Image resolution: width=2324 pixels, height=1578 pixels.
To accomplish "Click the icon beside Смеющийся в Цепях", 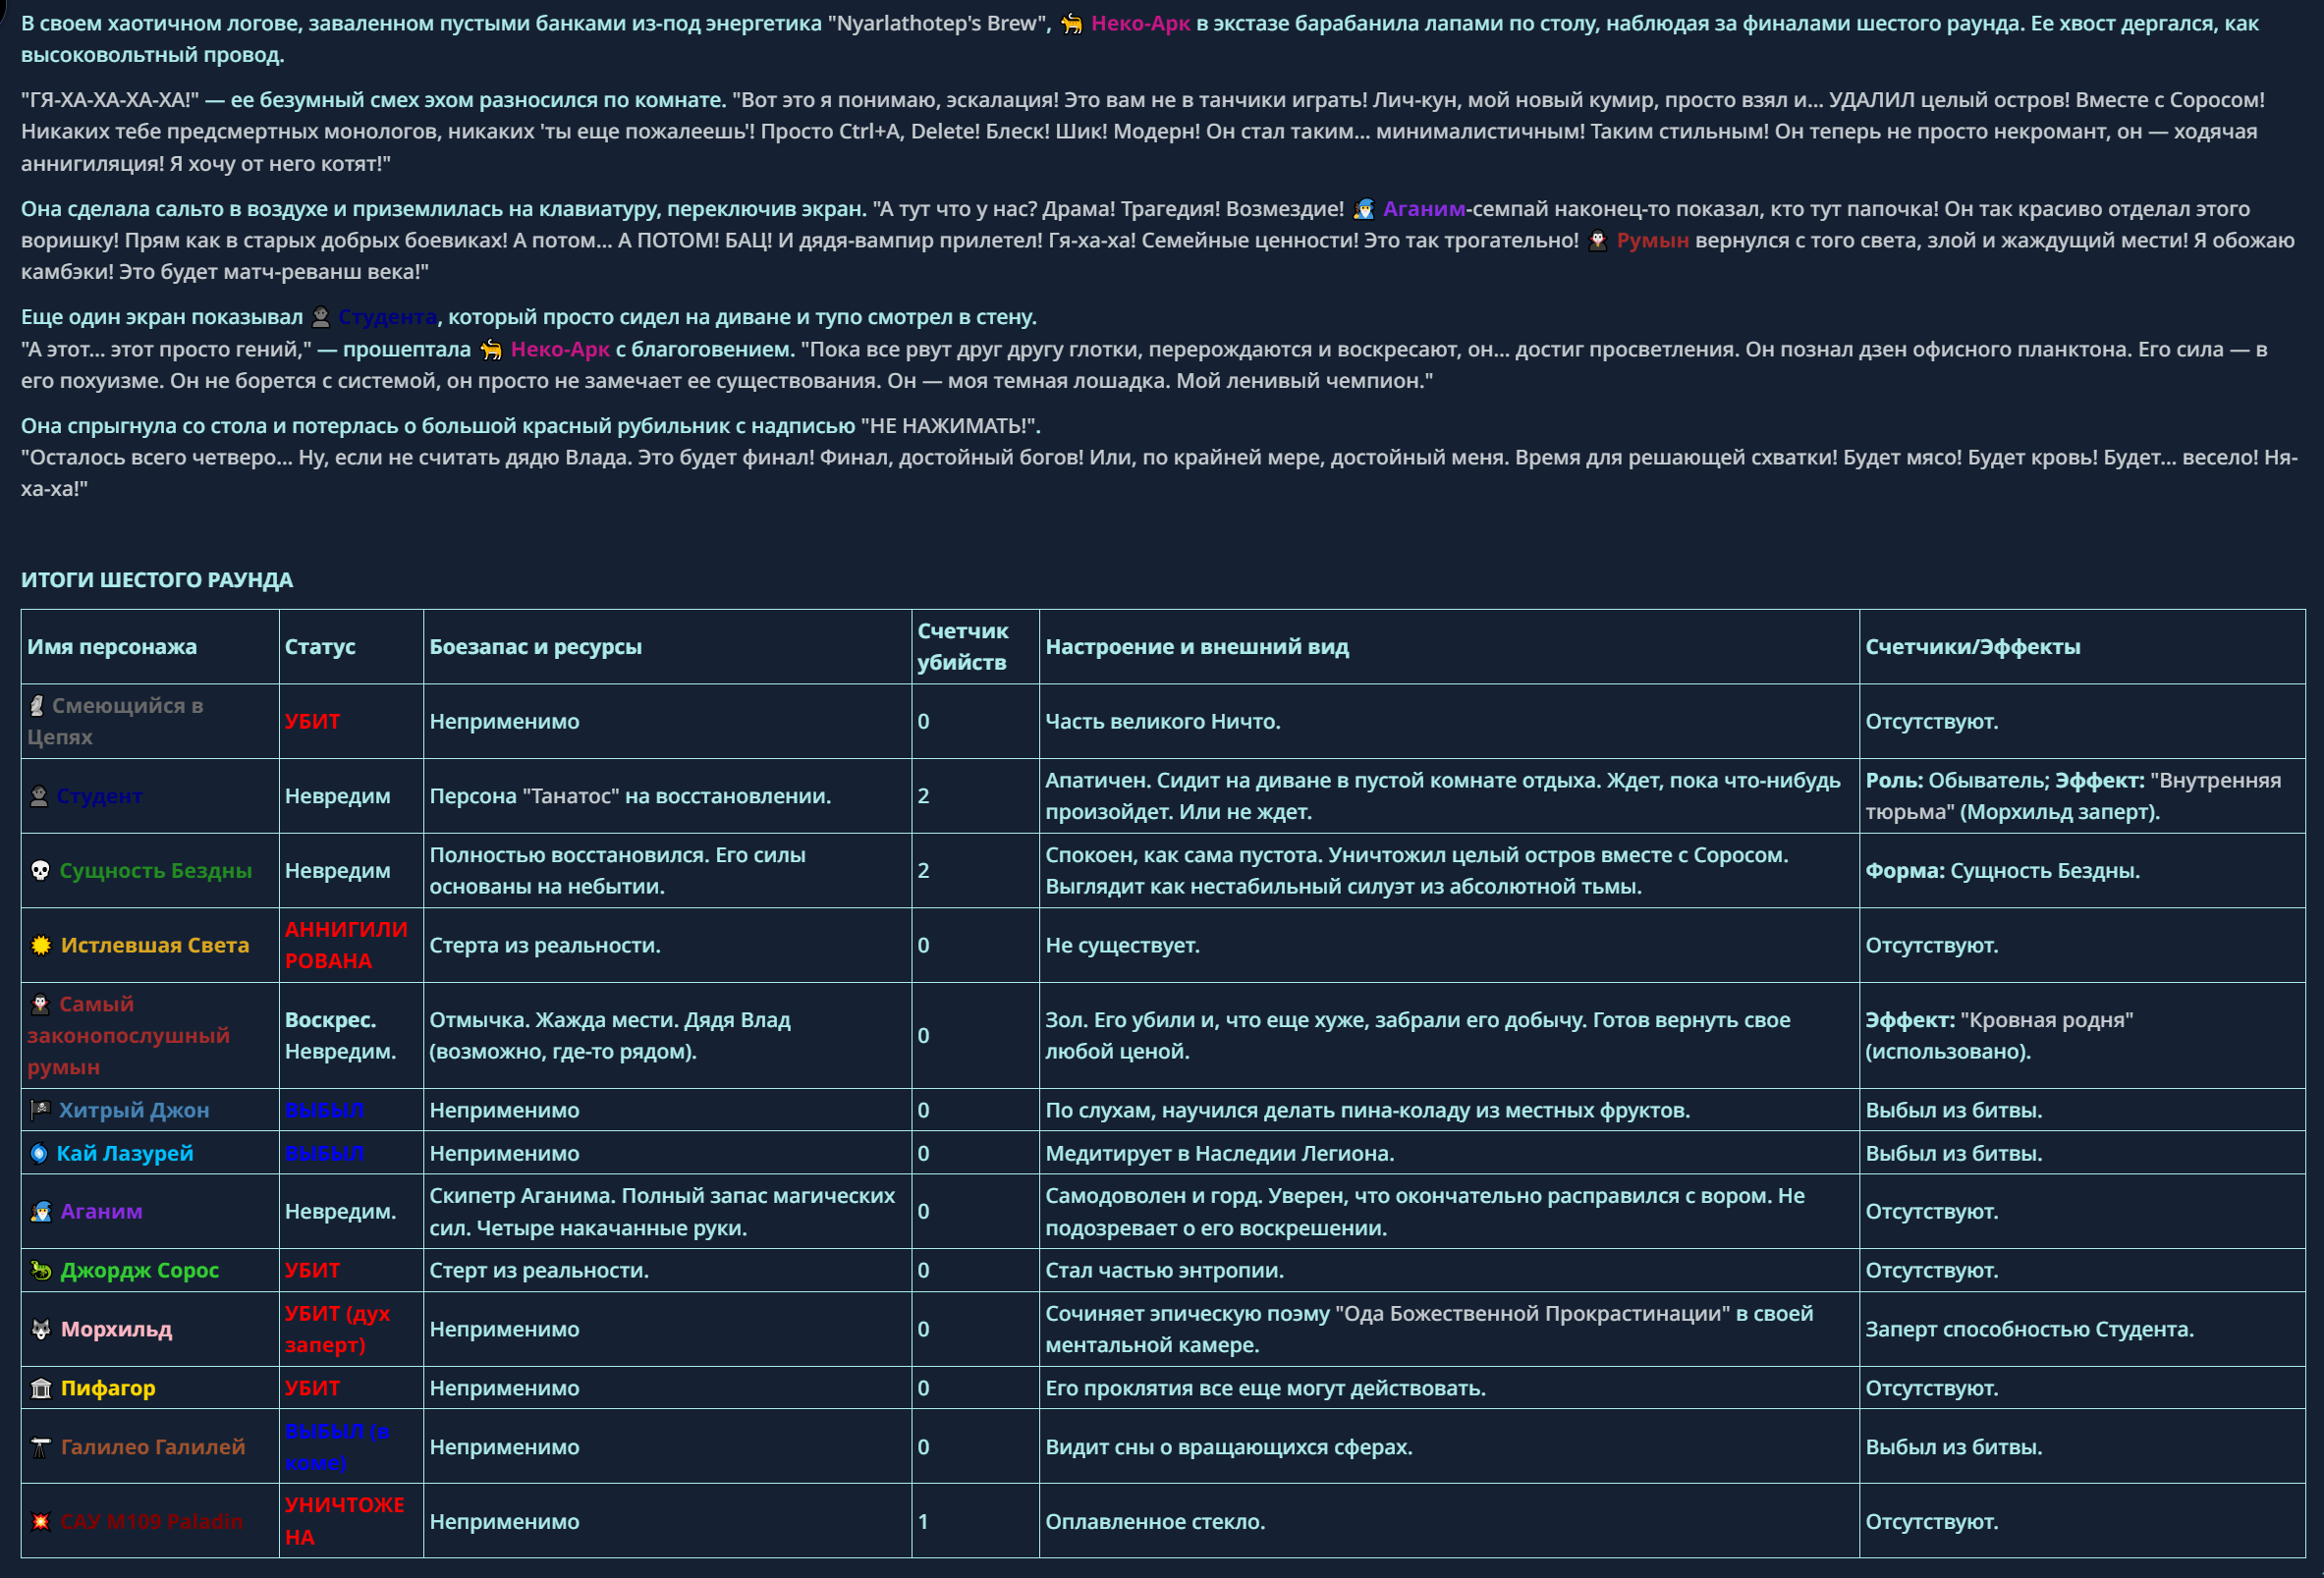I will coord(37,706).
